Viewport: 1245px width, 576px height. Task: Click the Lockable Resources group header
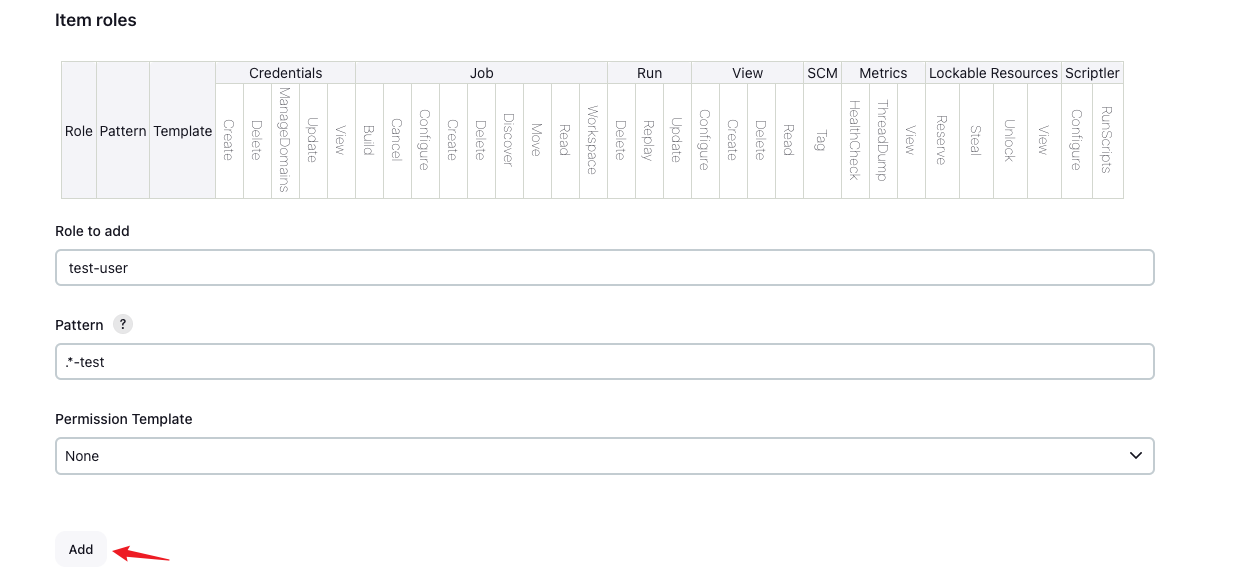993,73
